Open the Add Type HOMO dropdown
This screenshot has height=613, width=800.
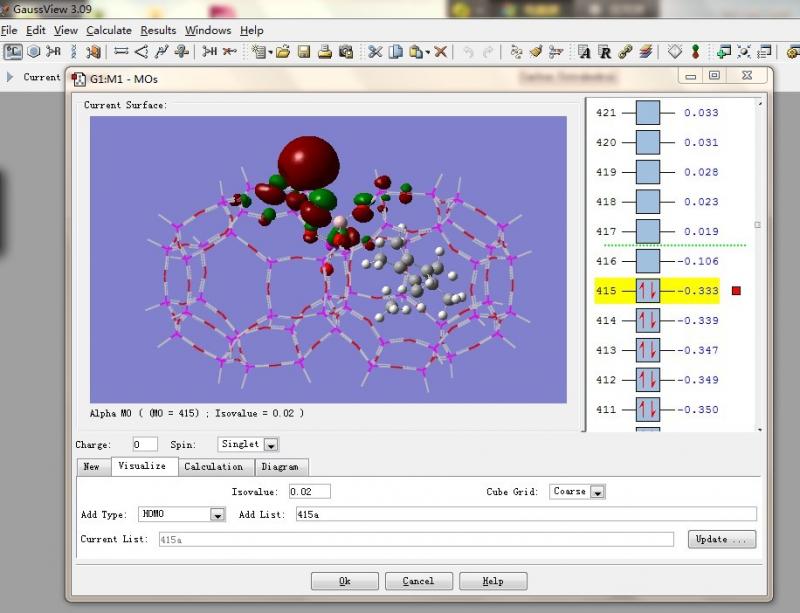(x=217, y=514)
